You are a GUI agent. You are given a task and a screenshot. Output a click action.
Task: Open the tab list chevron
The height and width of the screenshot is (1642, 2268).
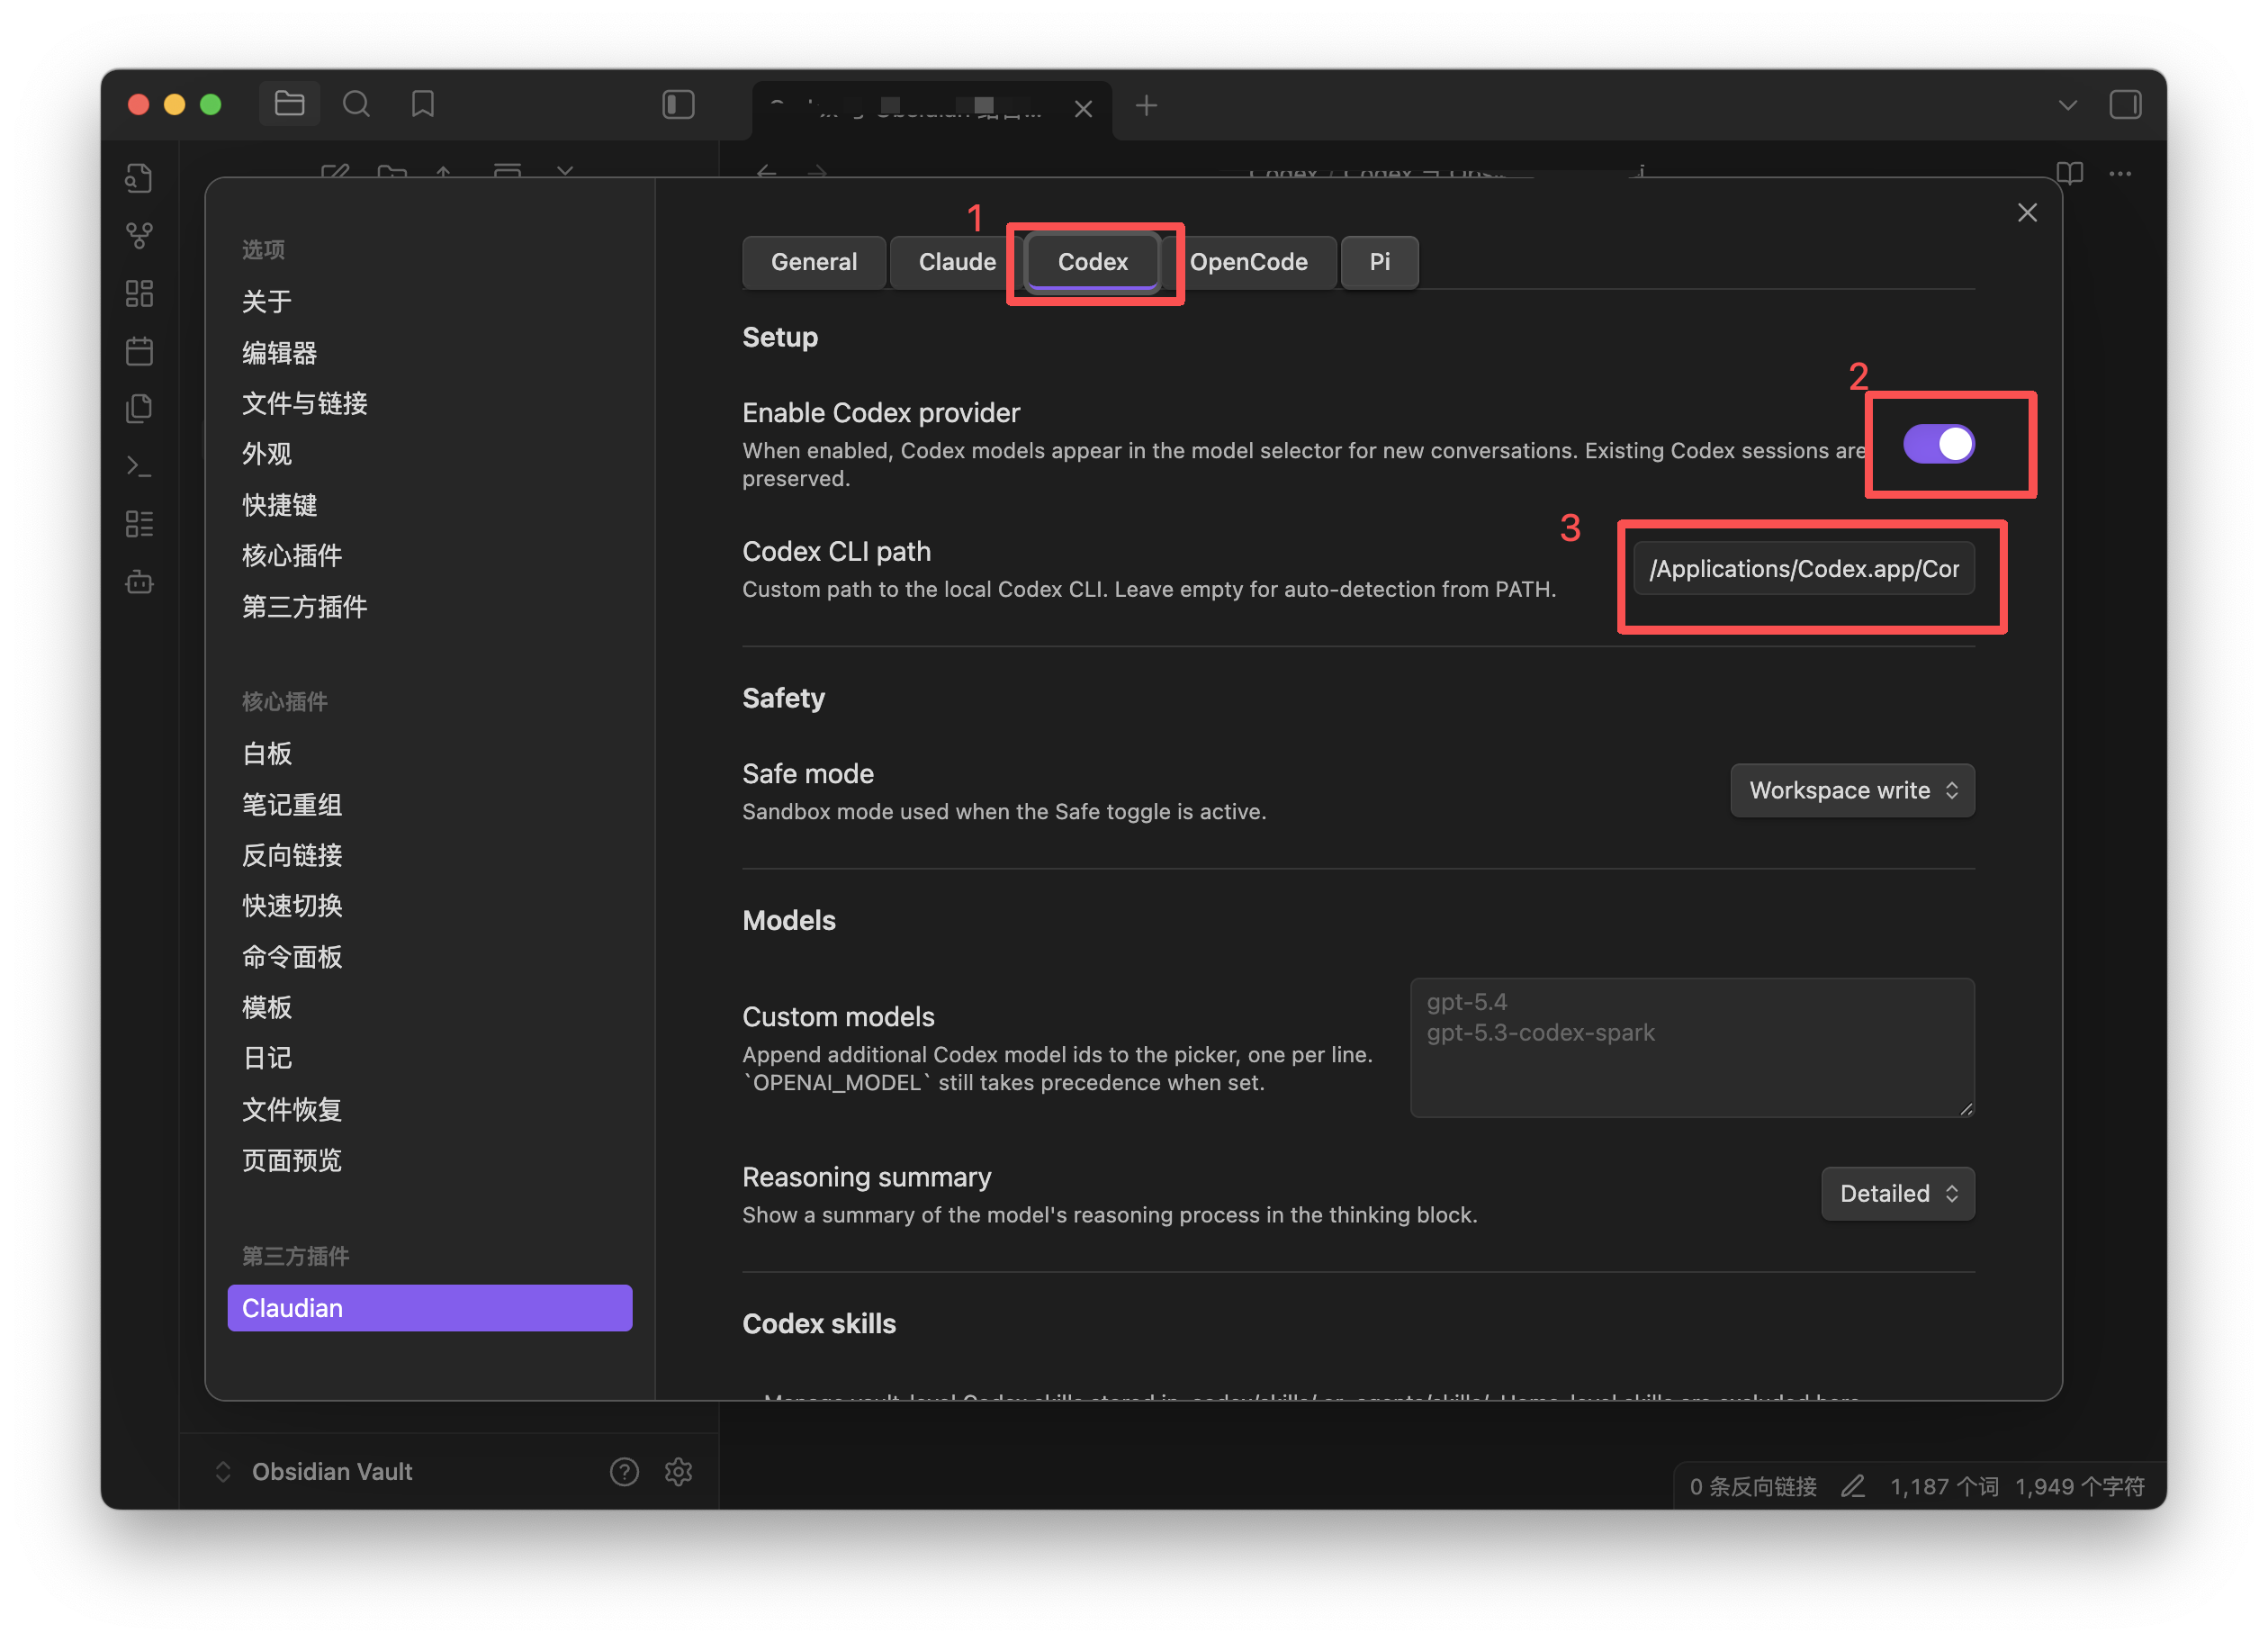(2067, 105)
